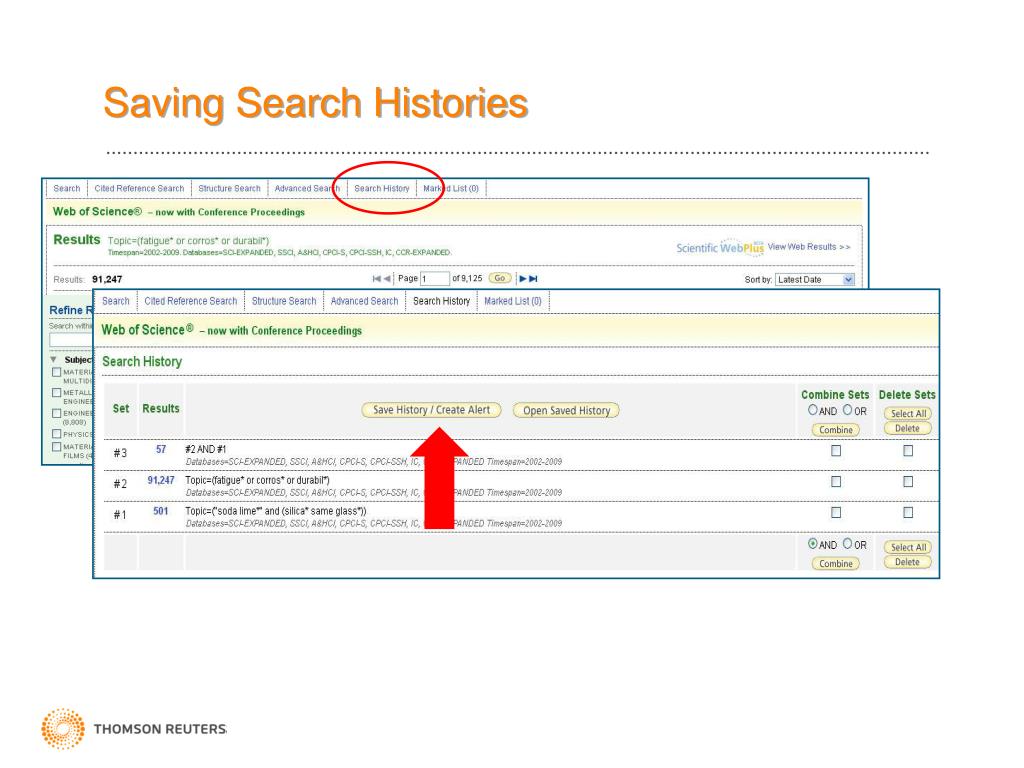
Task: Click the Page number input field
Action: 435,279
